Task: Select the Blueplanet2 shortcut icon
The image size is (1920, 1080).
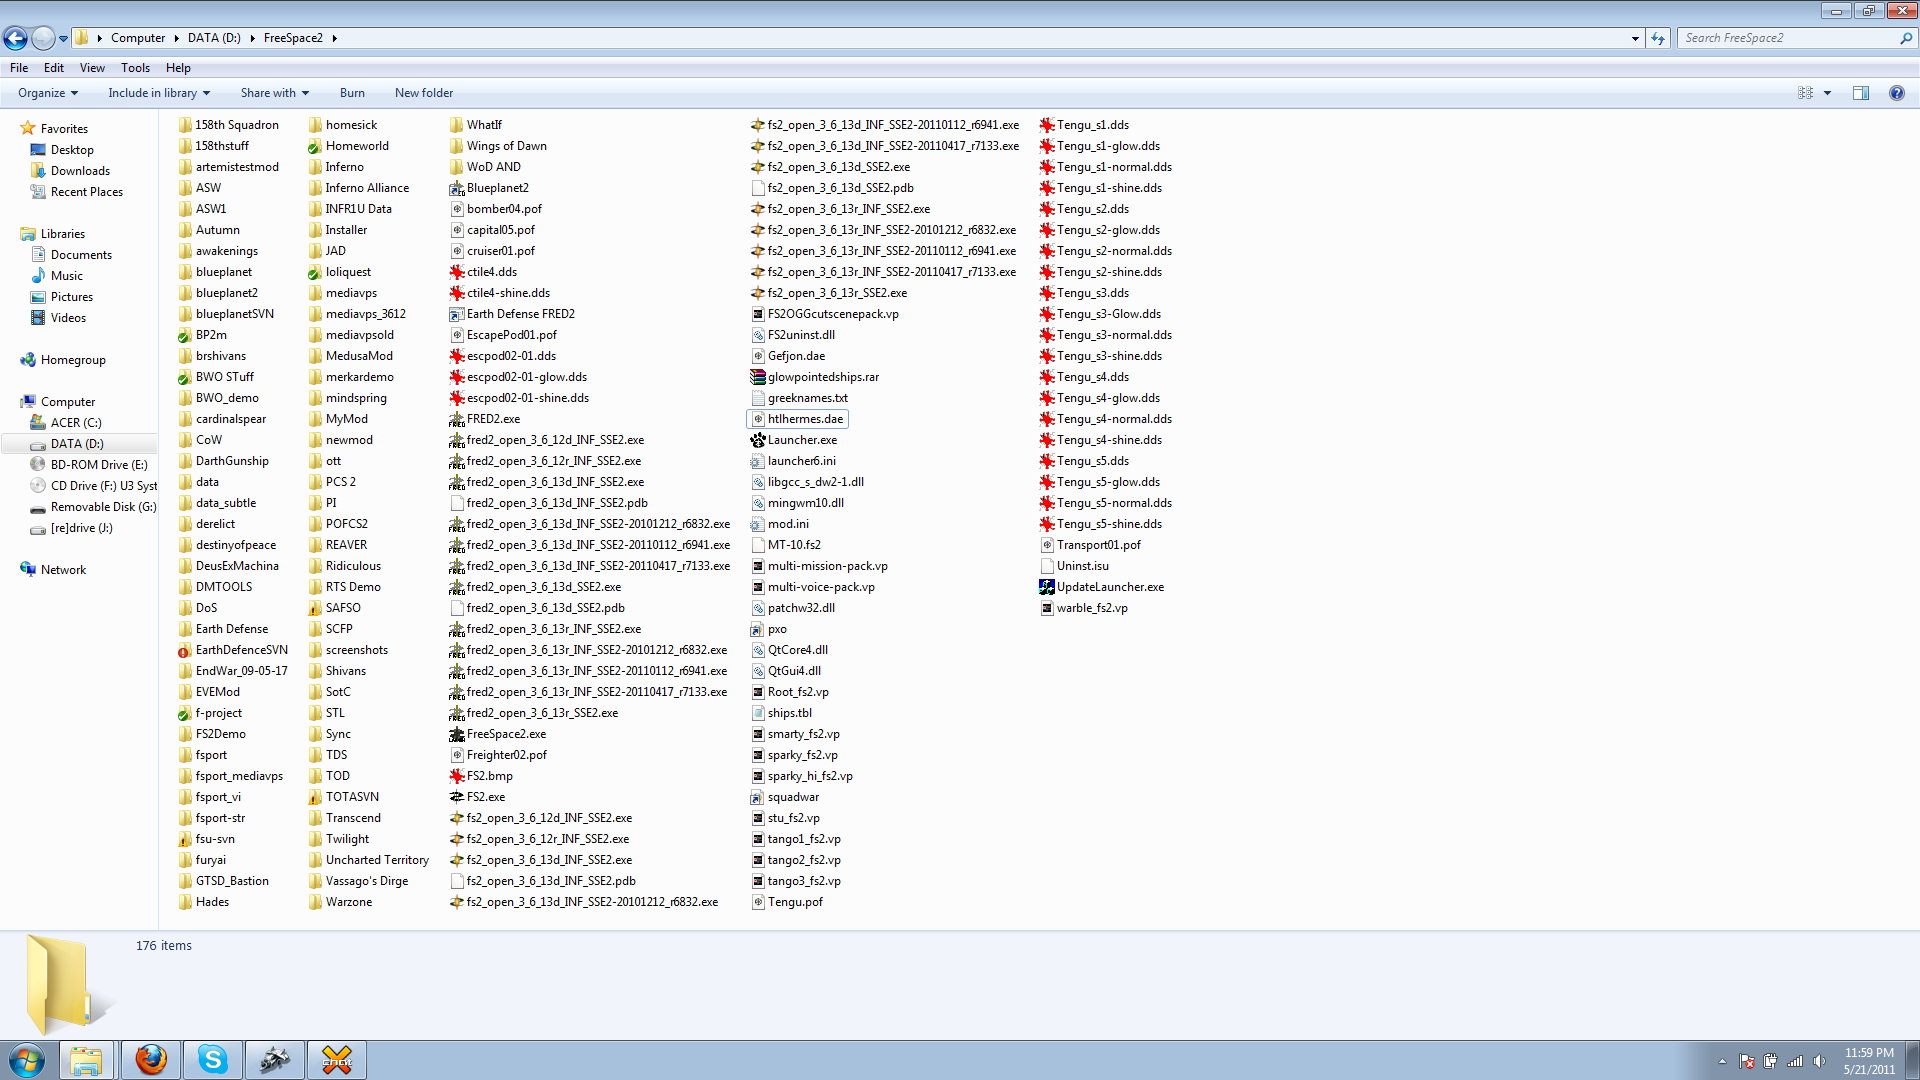Action: tap(457, 188)
